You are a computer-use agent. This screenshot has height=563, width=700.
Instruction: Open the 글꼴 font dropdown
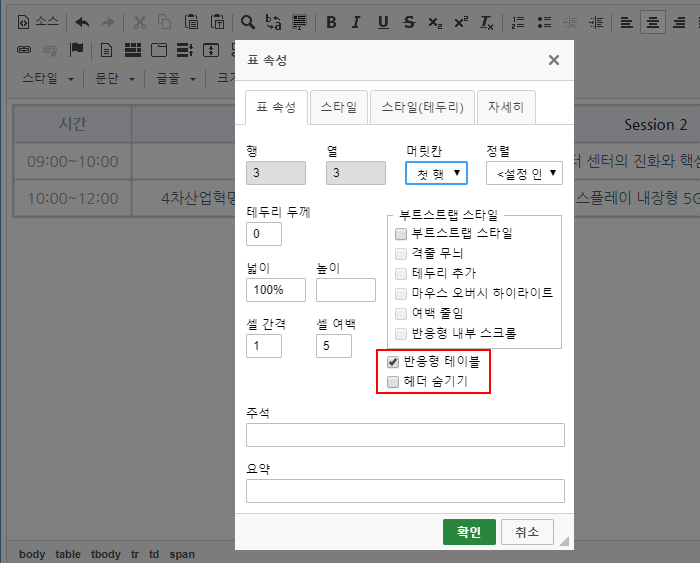pyautogui.click(x=175, y=79)
